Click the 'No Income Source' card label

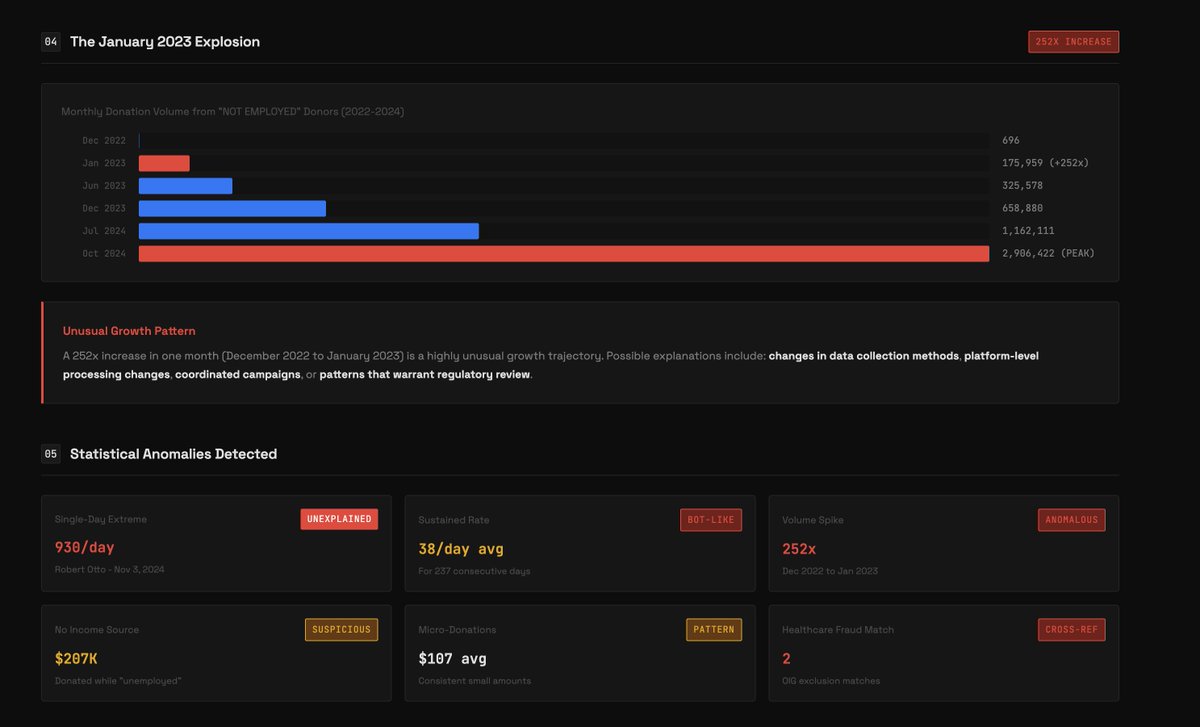tap(97, 630)
